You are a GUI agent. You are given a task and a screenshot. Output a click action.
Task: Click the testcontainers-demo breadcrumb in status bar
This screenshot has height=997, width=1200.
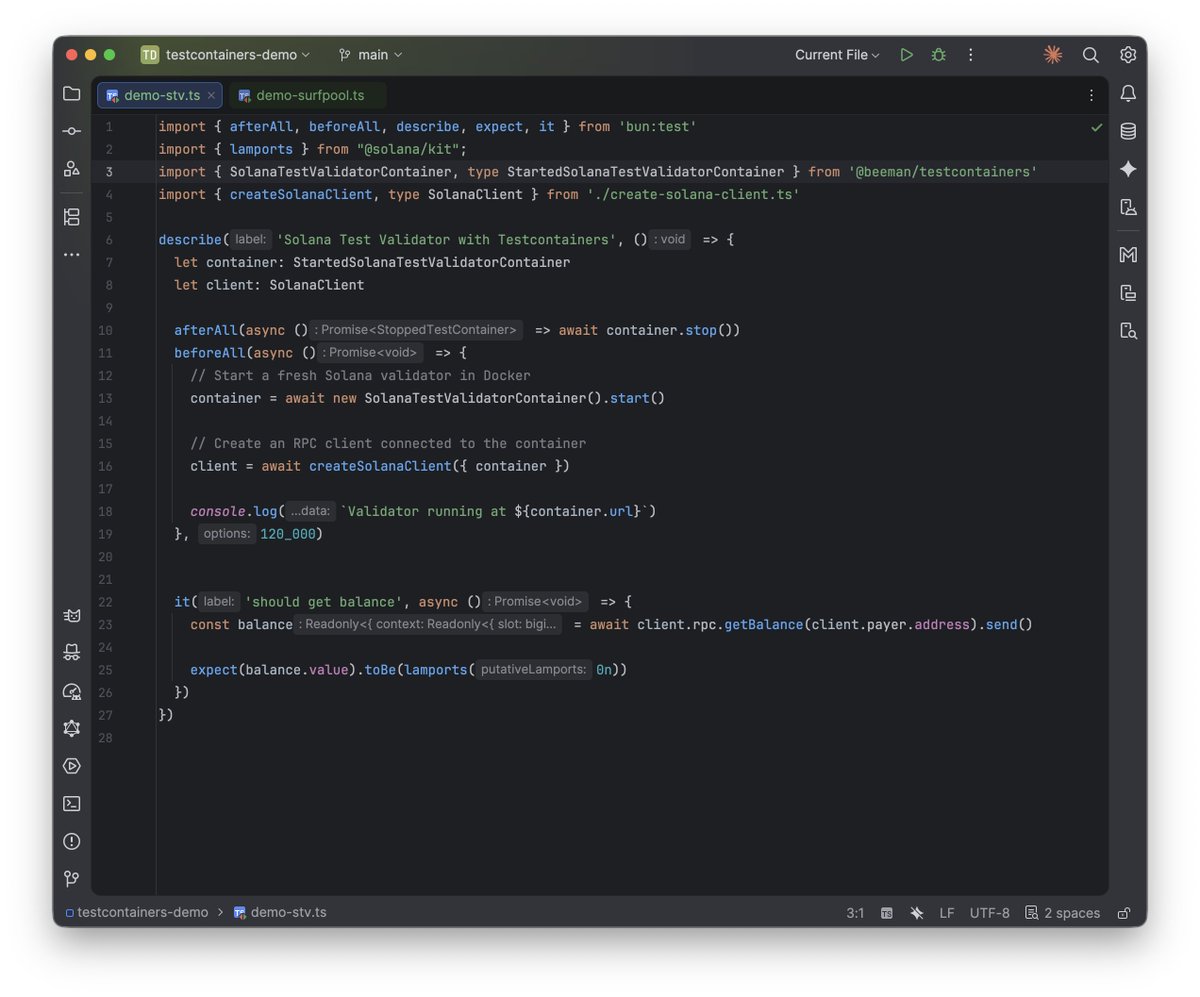136,913
